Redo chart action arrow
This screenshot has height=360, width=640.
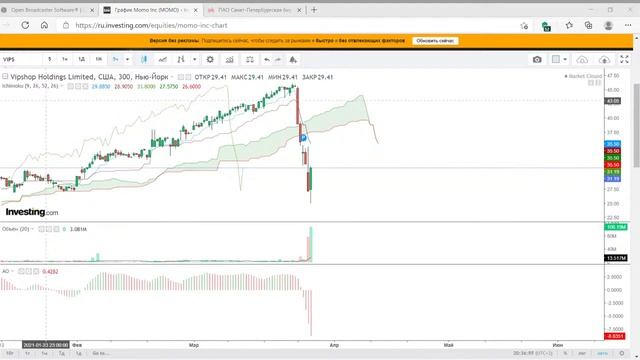click(278, 60)
